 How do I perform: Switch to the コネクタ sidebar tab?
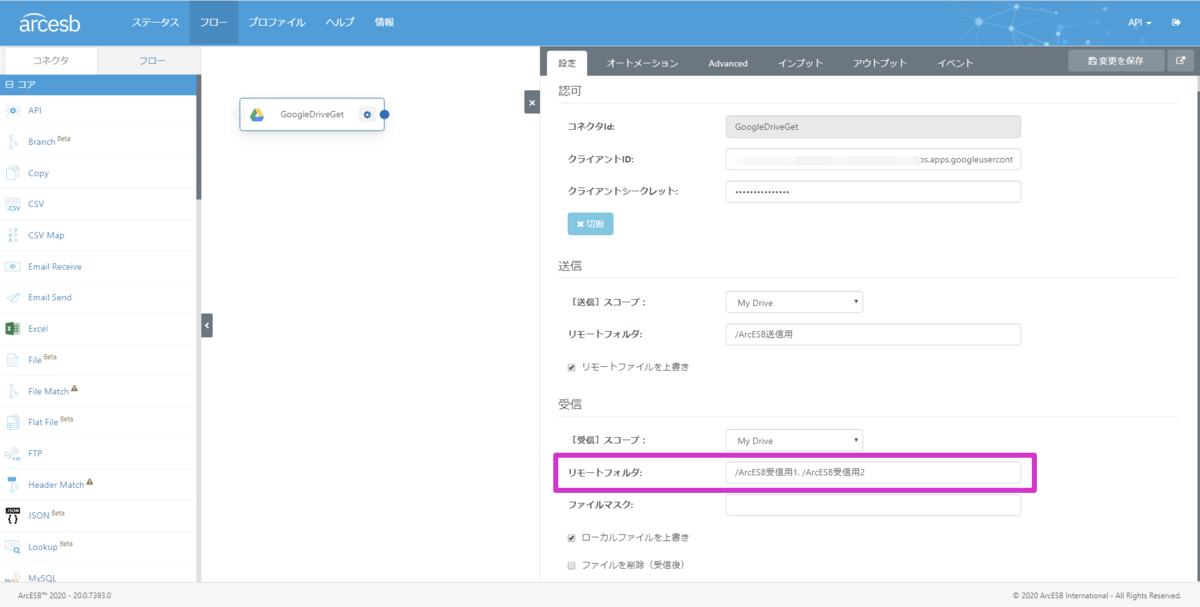pyautogui.click(x=51, y=60)
